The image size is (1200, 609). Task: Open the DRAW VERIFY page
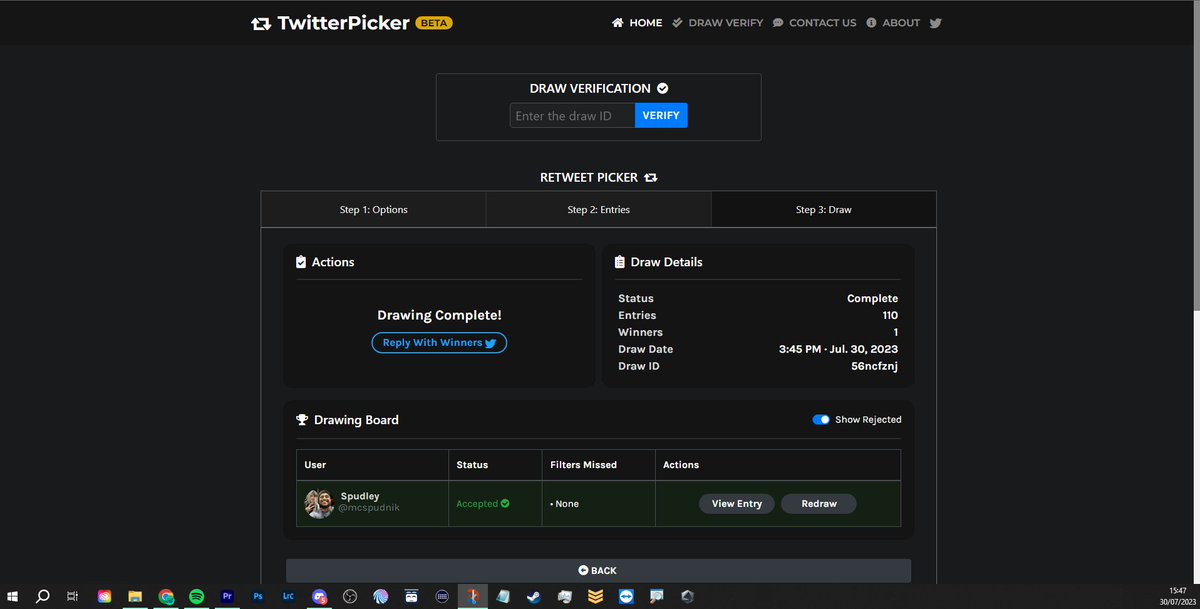[717, 22]
